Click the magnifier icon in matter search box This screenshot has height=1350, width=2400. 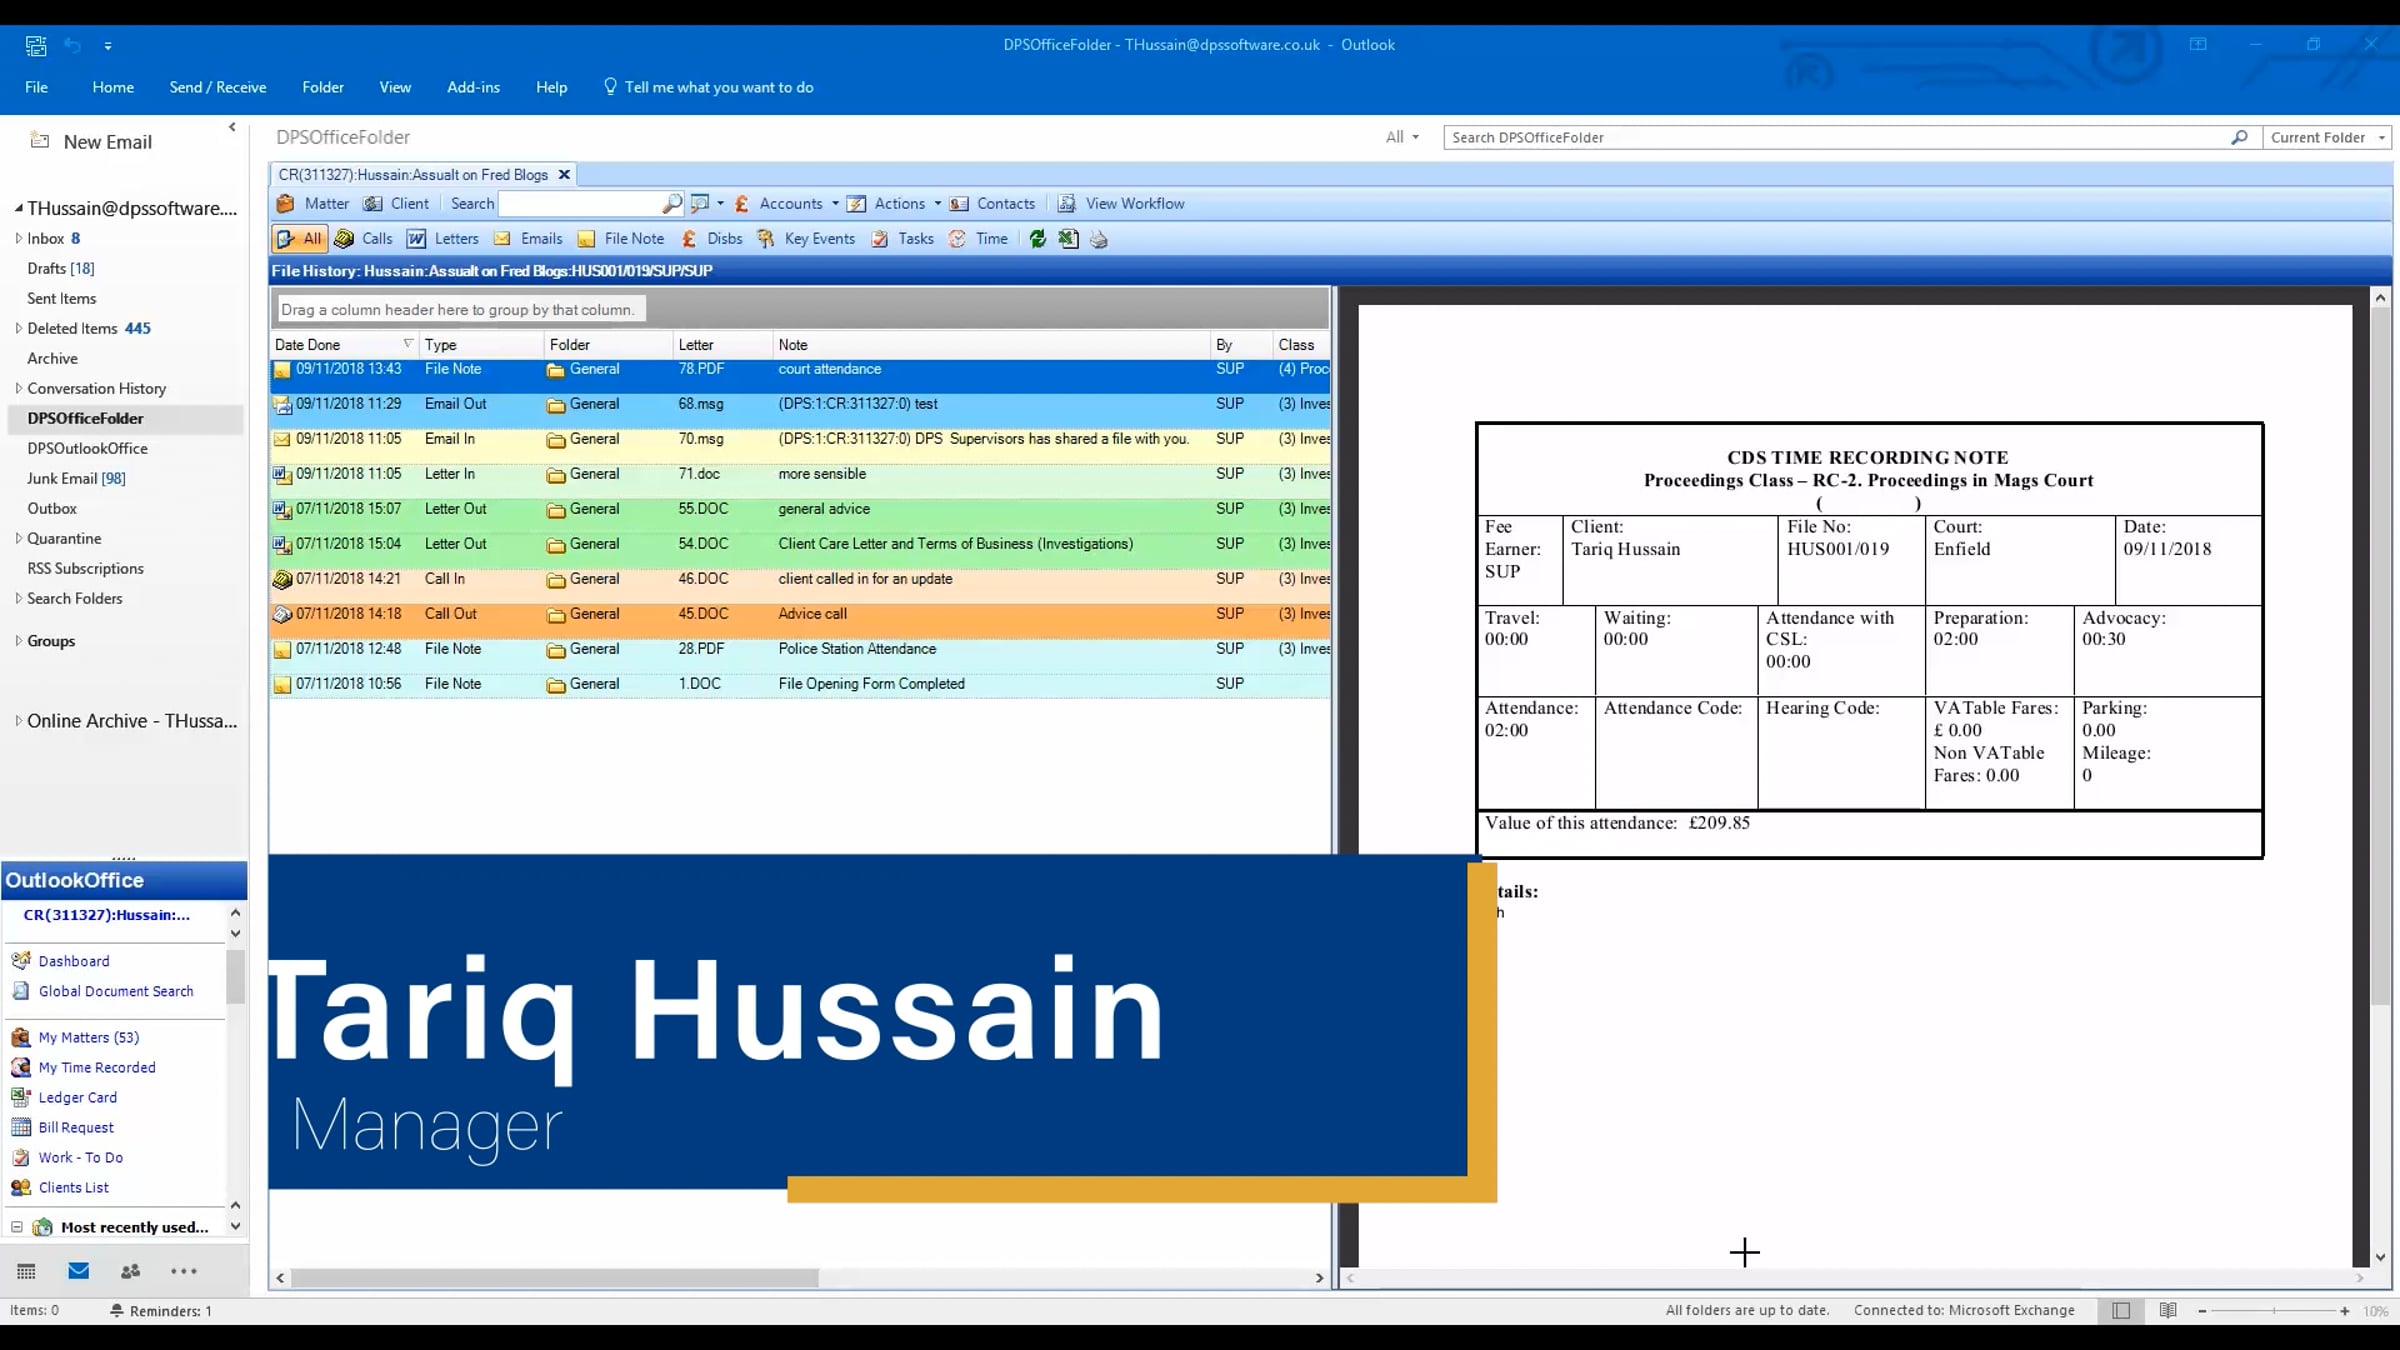click(x=672, y=204)
